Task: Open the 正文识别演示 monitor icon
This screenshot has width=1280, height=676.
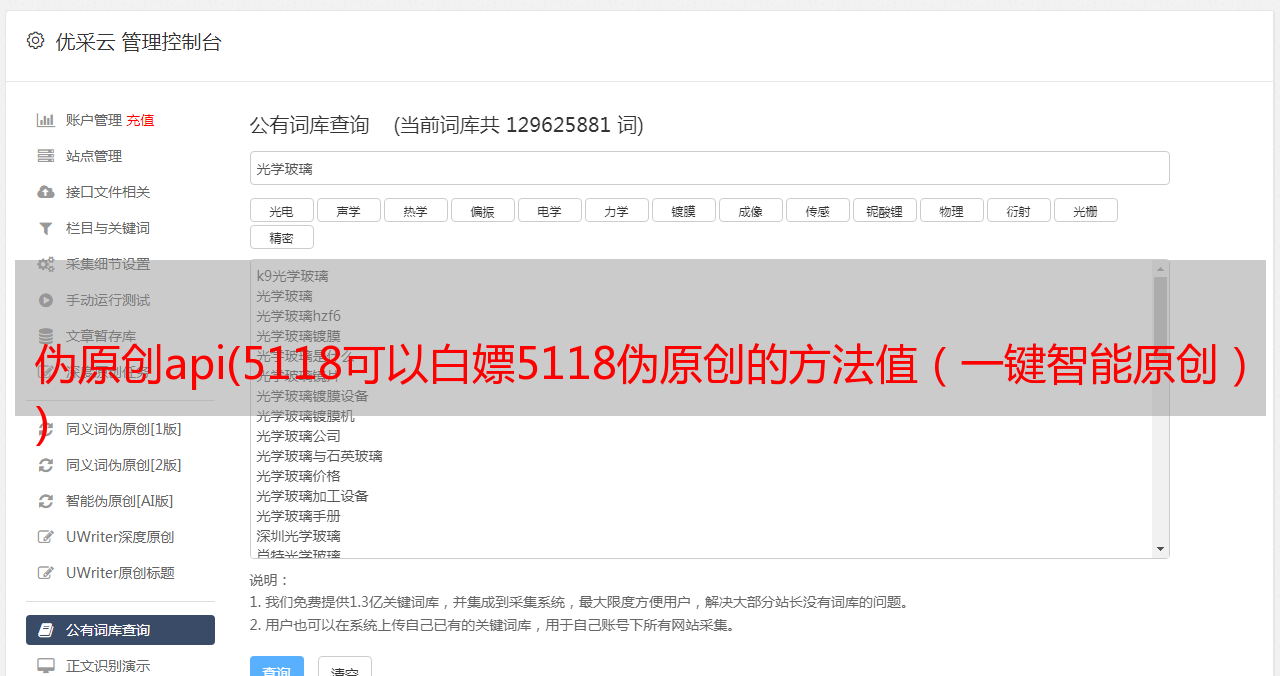Action: (x=46, y=665)
